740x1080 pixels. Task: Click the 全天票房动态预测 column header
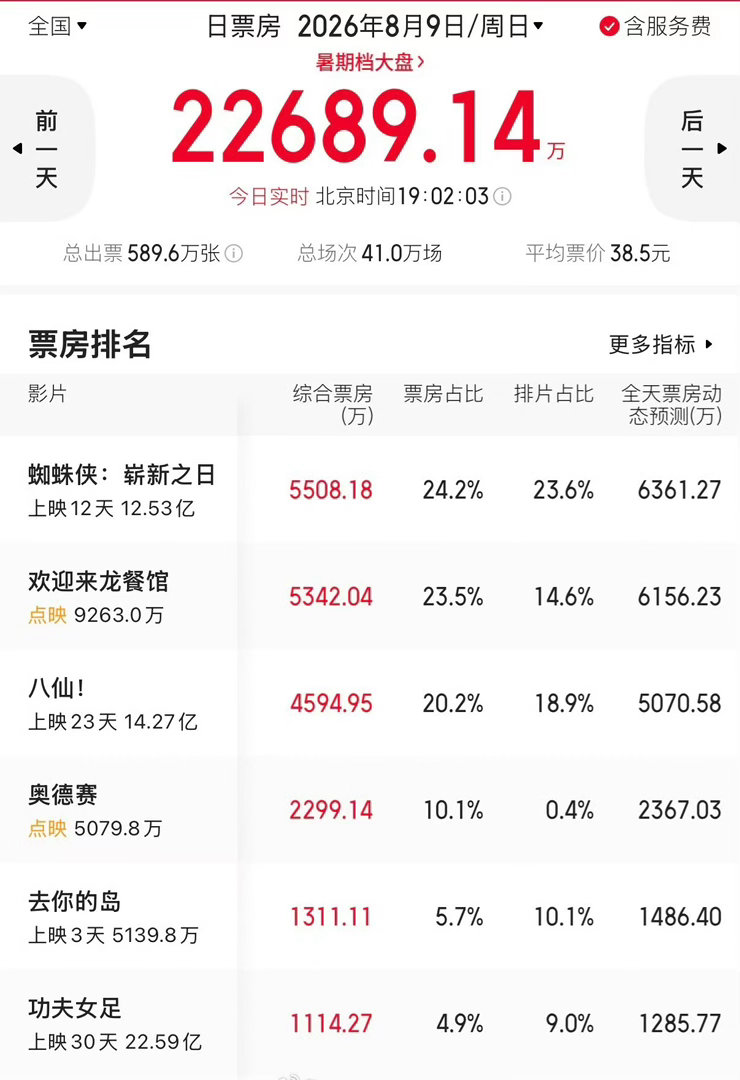[x=672, y=405]
